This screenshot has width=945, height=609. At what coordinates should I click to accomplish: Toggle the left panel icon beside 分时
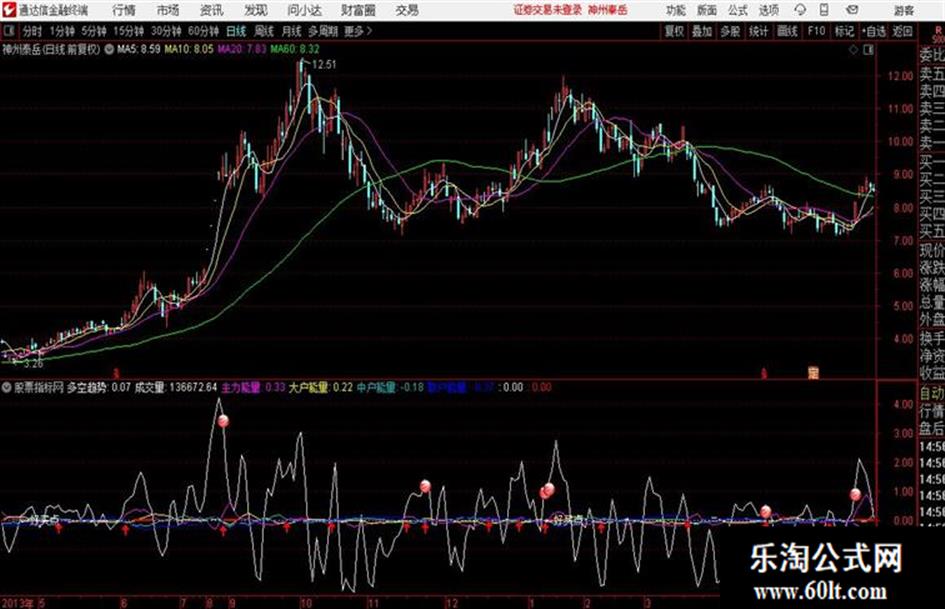click(x=8, y=31)
